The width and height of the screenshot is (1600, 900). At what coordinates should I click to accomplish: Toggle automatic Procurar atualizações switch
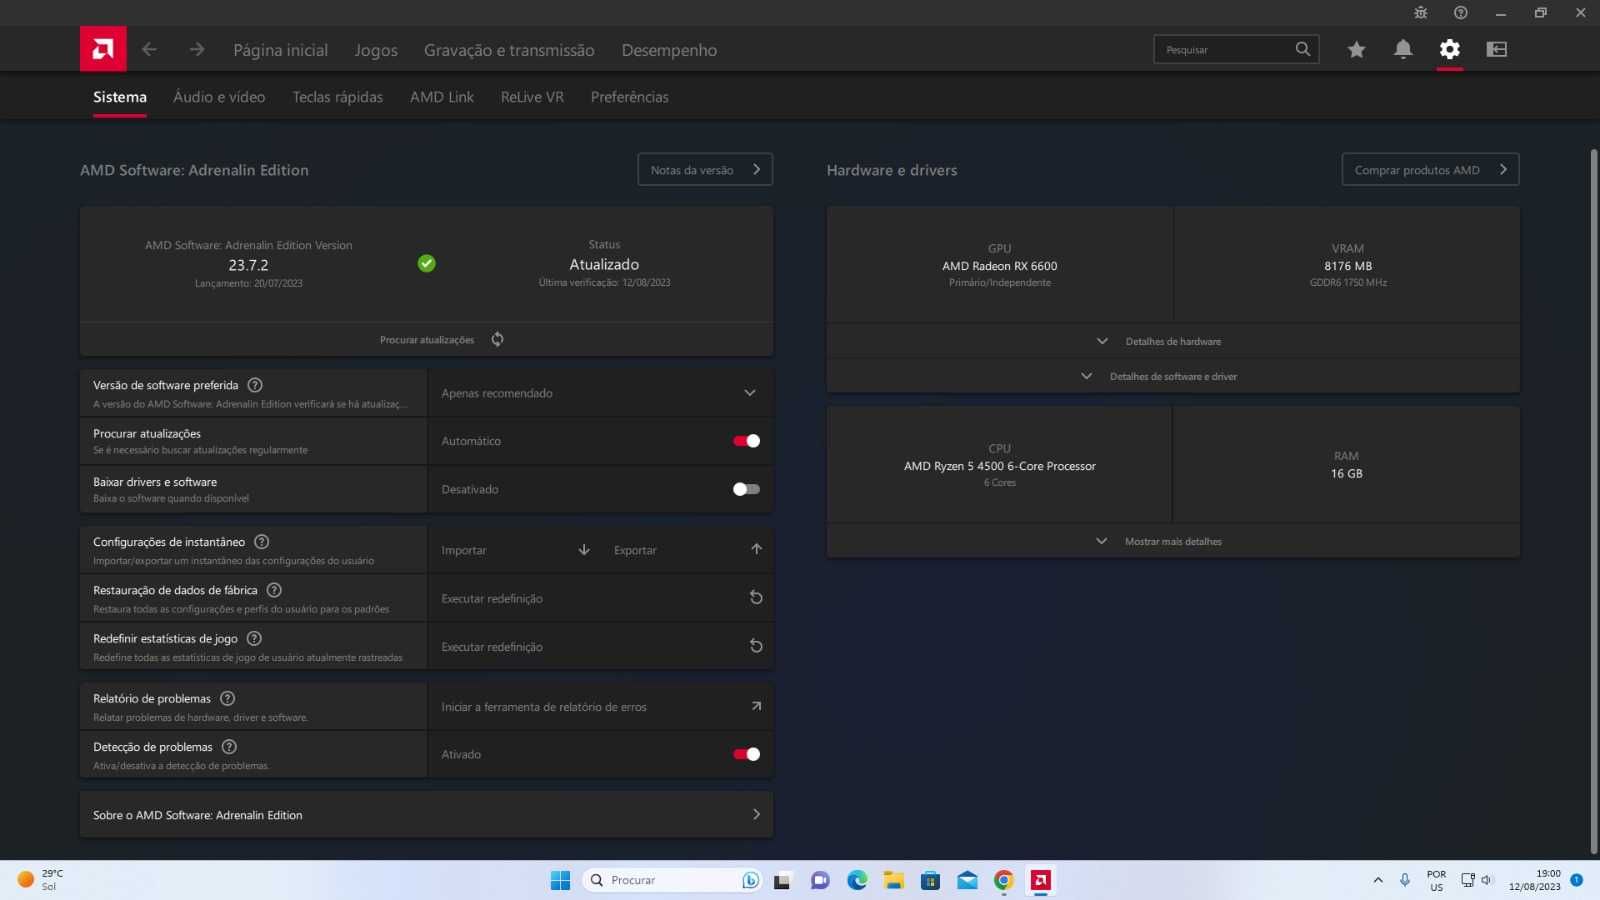coord(746,441)
